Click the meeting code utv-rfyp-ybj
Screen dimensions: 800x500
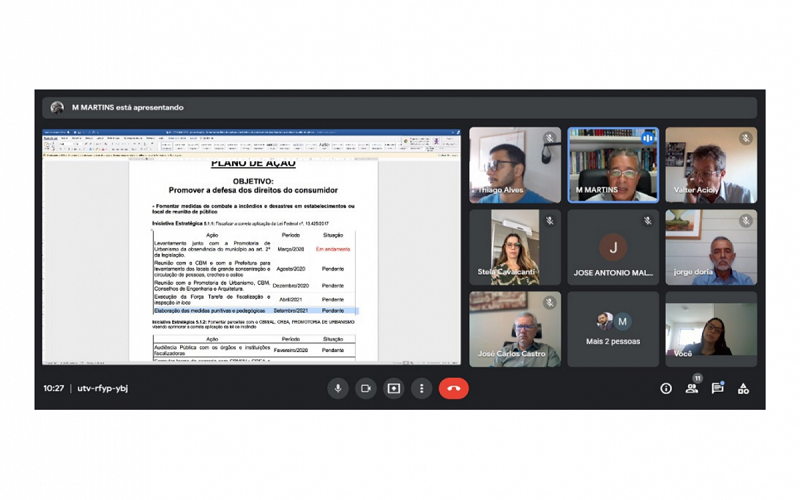coord(103,388)
